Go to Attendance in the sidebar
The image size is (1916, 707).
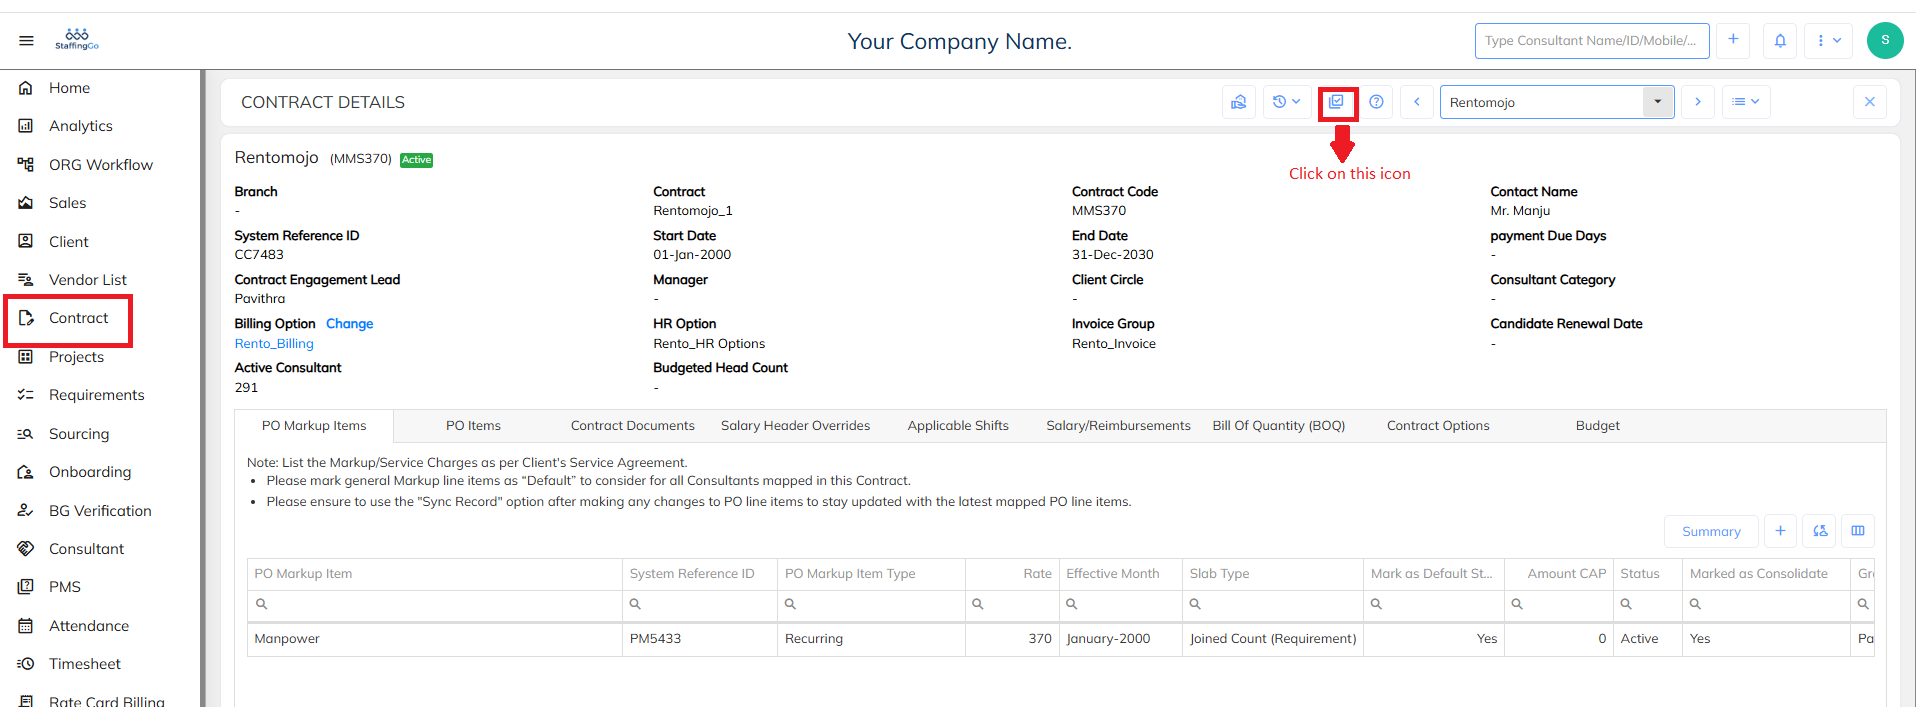tap(89, 626)
